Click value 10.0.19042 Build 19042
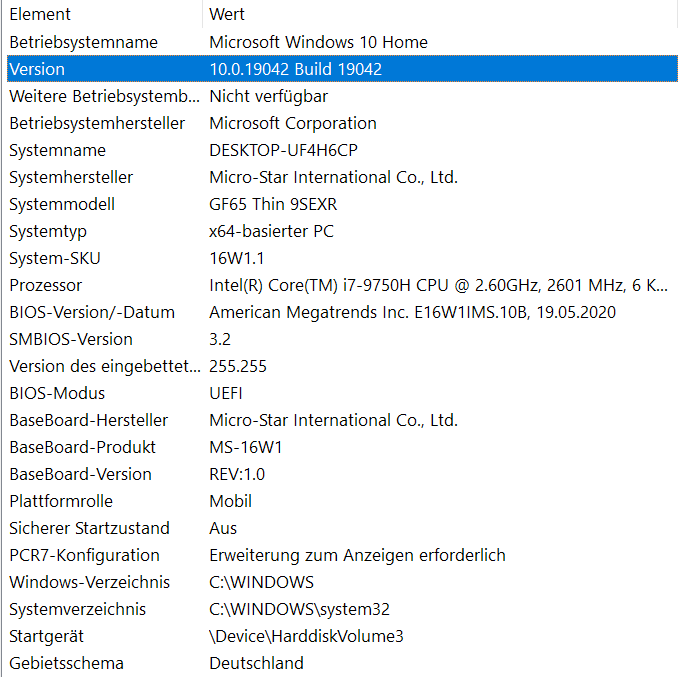Screen dimensions: 697x677 (x=296, y=69)
